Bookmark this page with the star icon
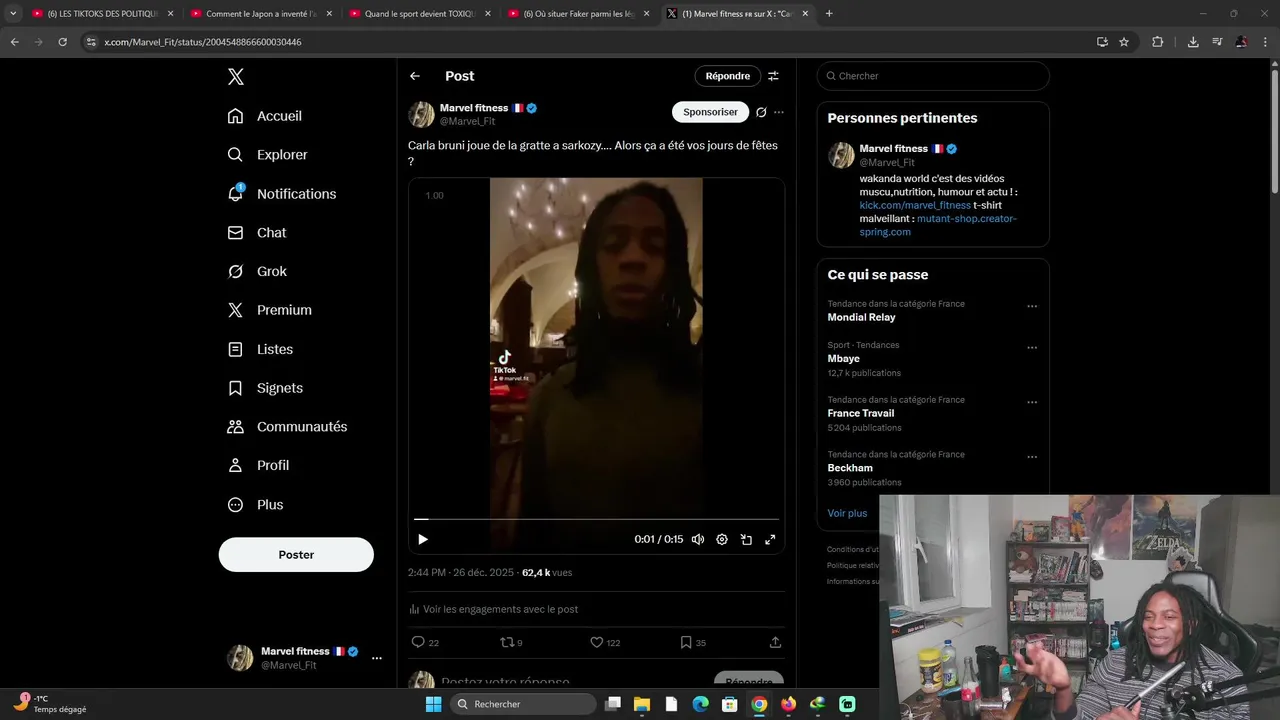Image resolution: width=1280 pixels, height=720 pixels. (x=1124, y=42)
